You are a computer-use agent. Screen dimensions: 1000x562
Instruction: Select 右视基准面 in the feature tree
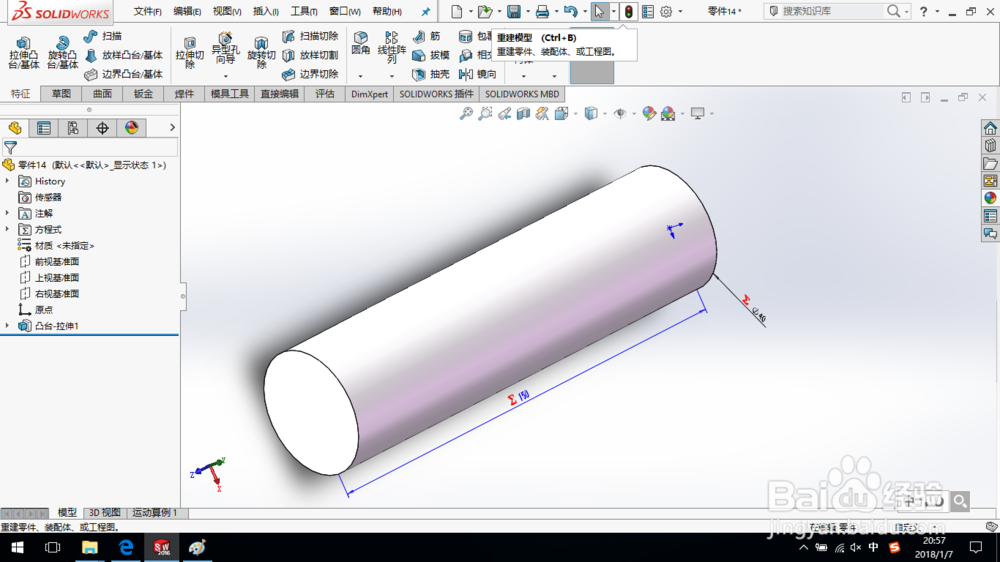[57, 293]
